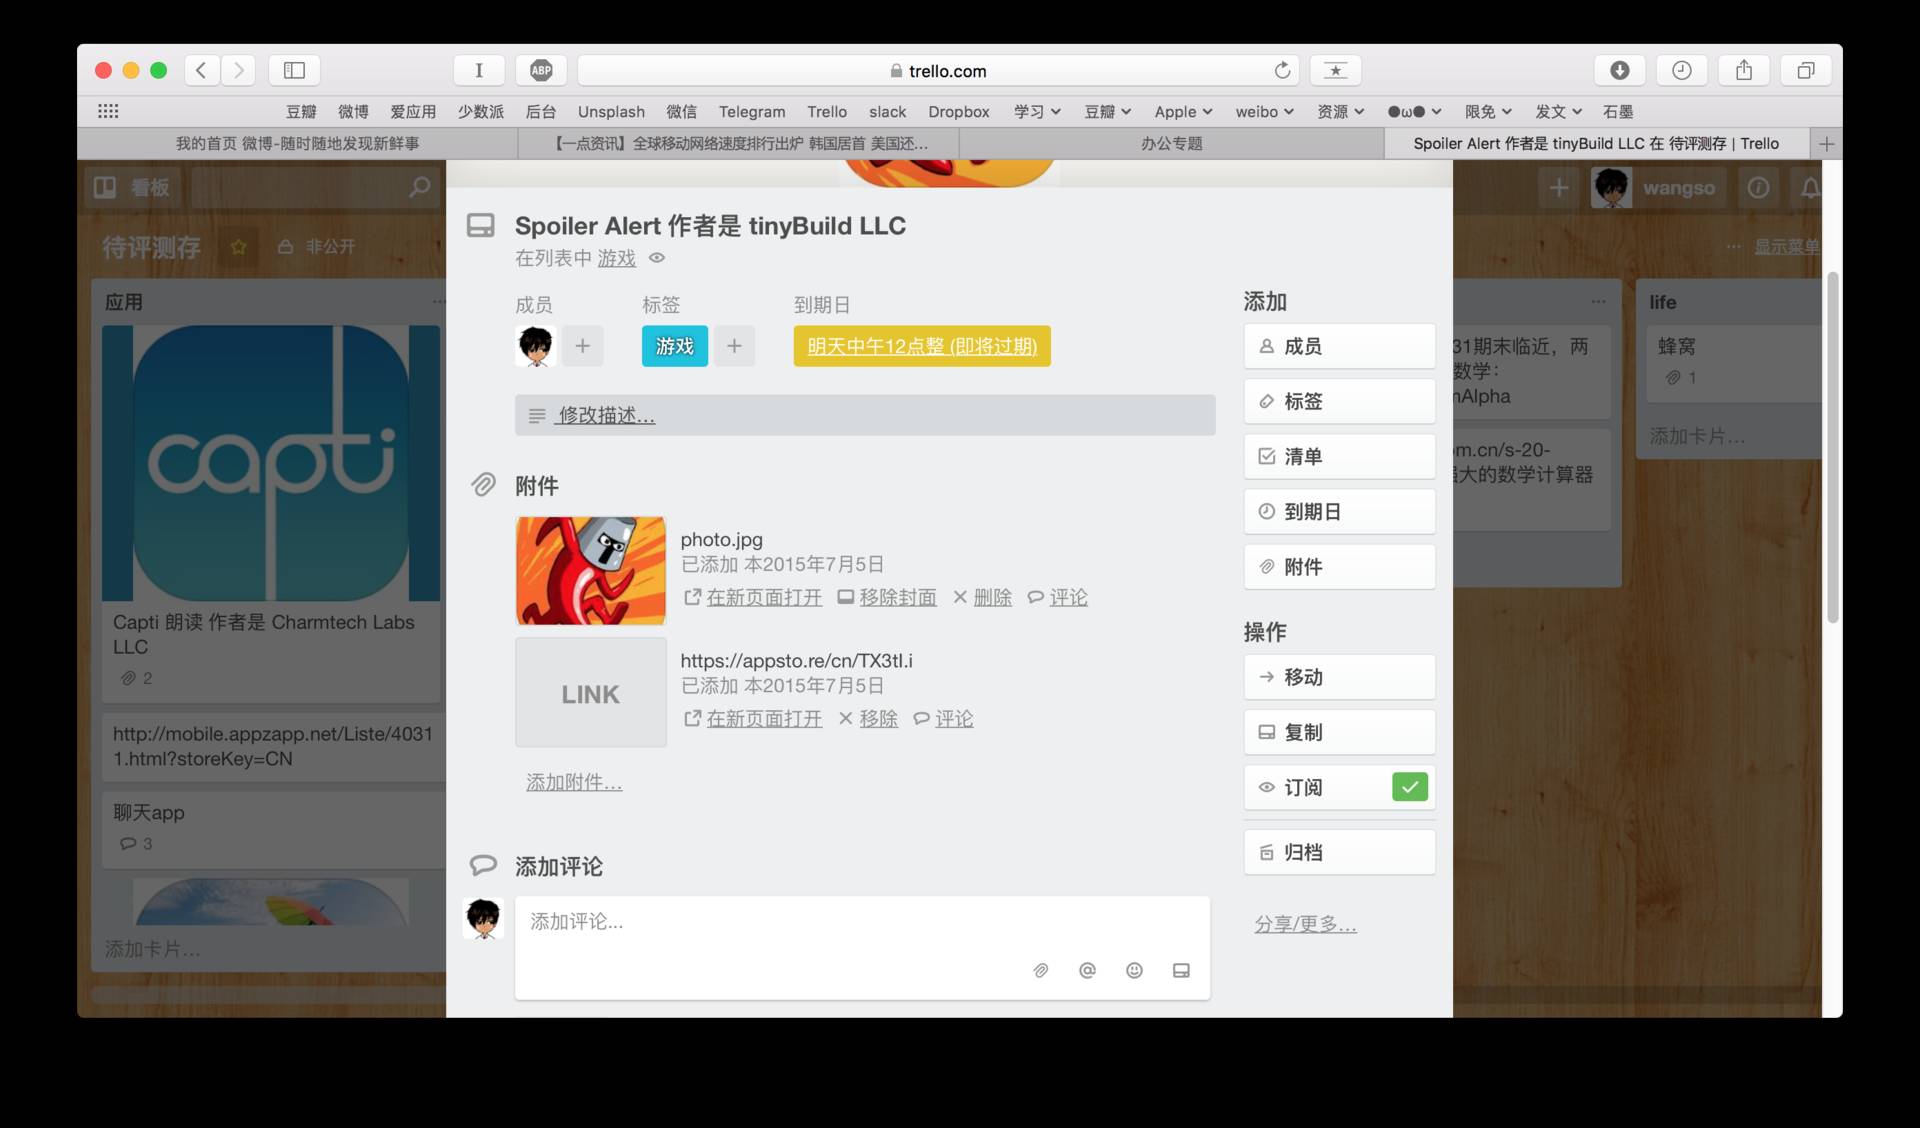This screenshot has height=1128, width=1920.
Task: Click the 添加附件 link
Action: point(574,783)
